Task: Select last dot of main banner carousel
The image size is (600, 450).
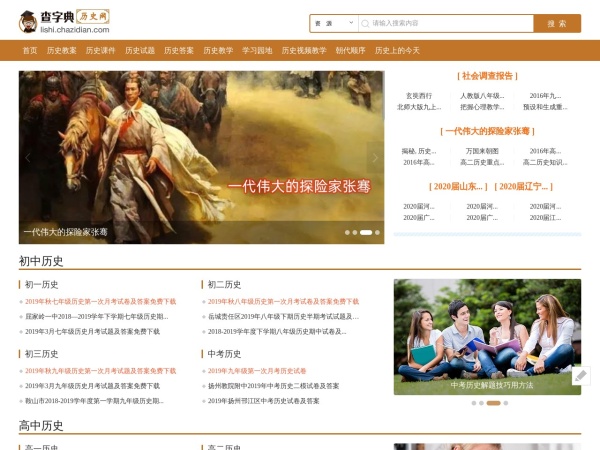Action: pyautogui.click(x=376, y=232)
